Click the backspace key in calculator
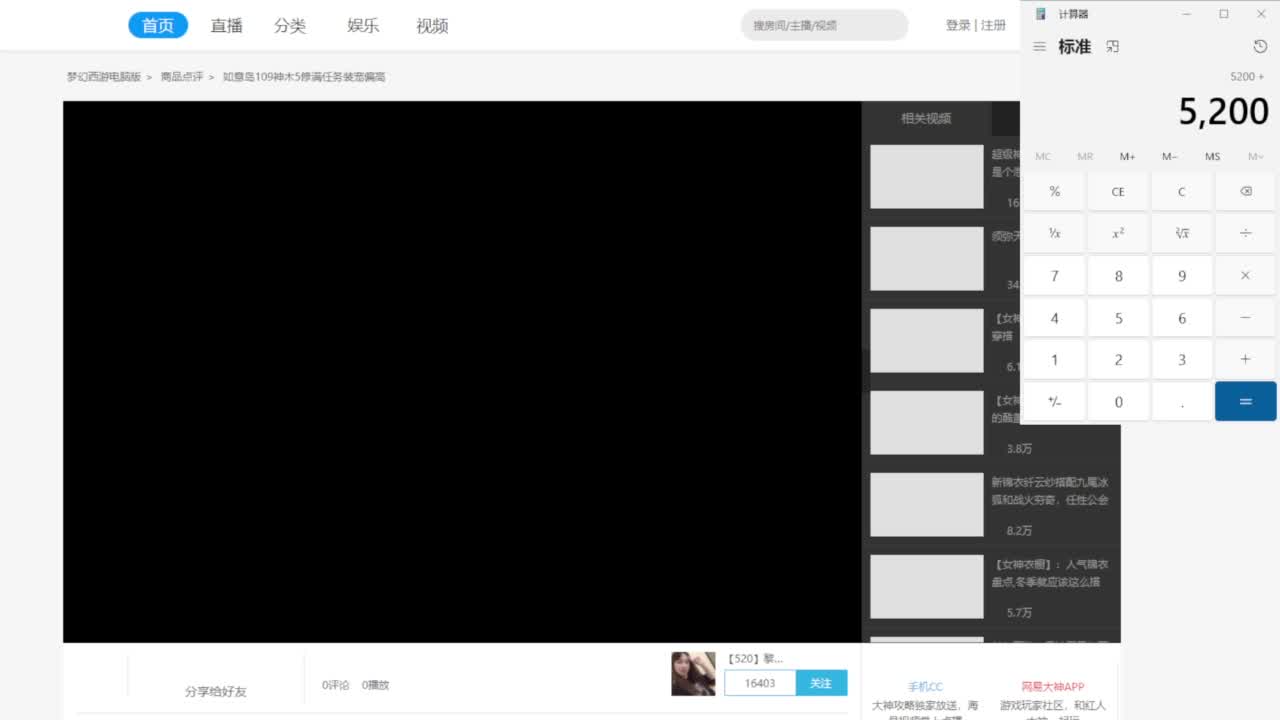This screenshot has width=1280, height=720. click(1245, 191)
